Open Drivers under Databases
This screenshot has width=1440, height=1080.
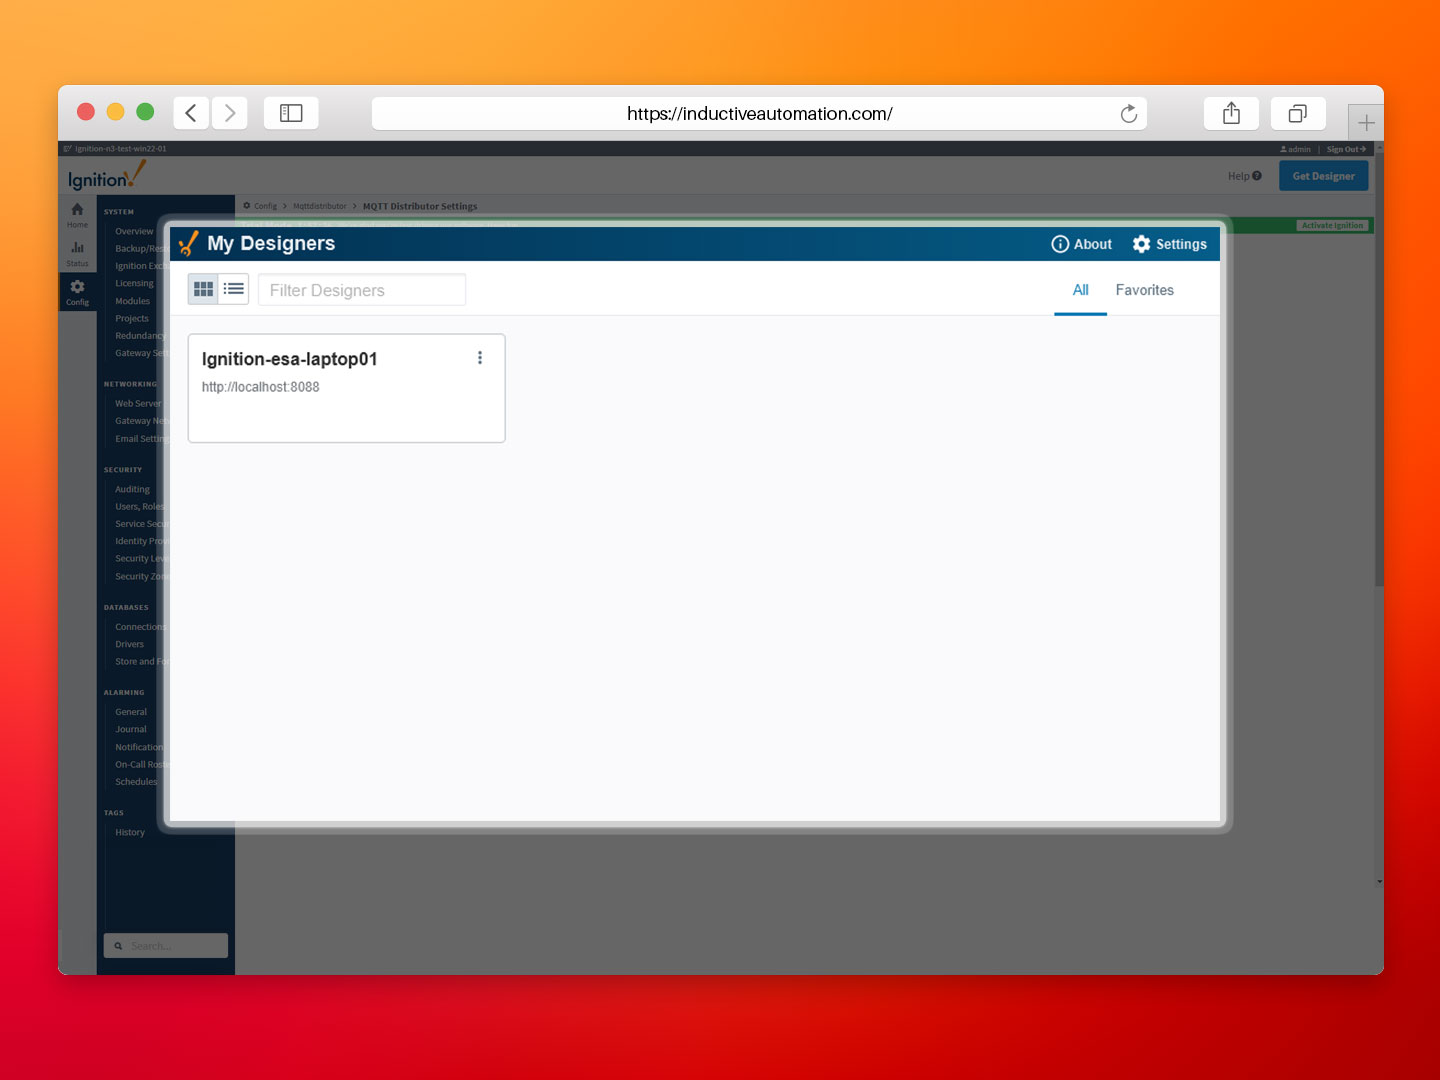pos(129,644)
